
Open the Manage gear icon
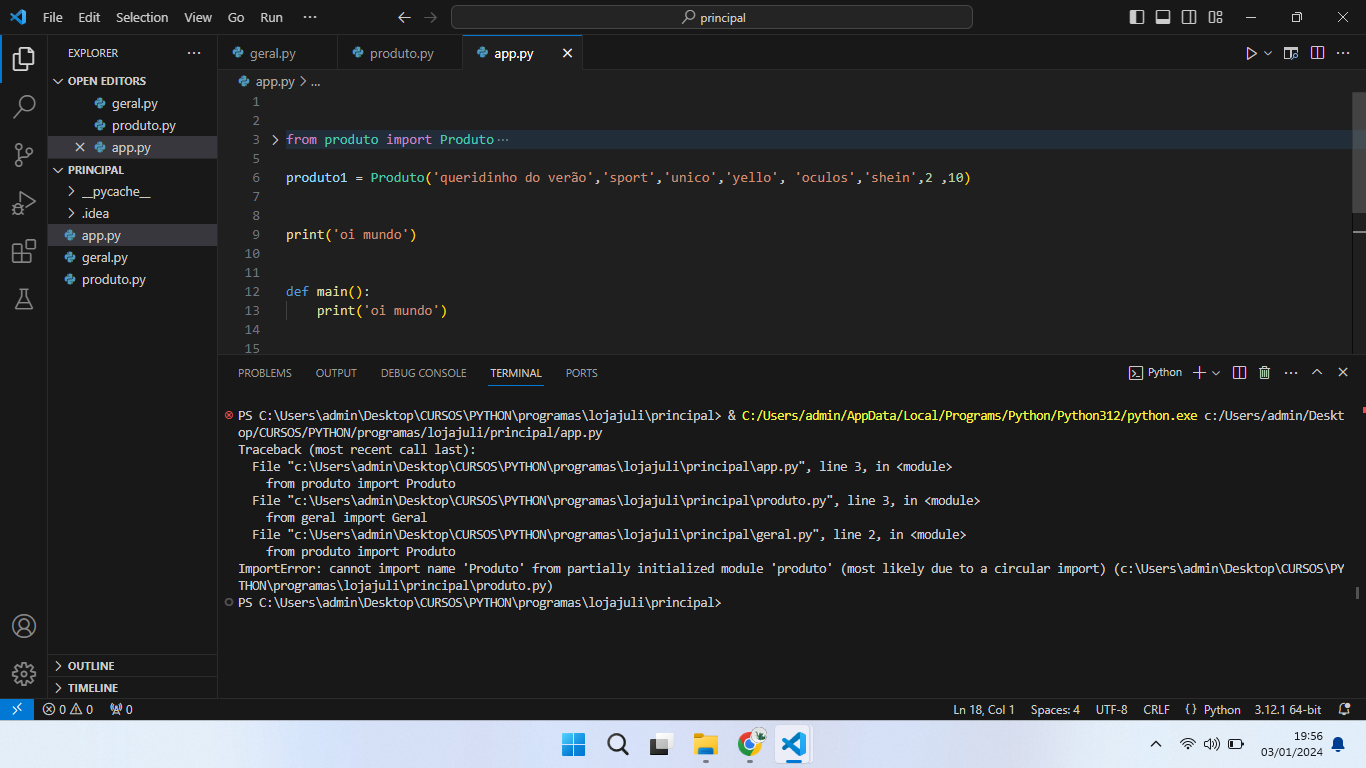(24, 674)
